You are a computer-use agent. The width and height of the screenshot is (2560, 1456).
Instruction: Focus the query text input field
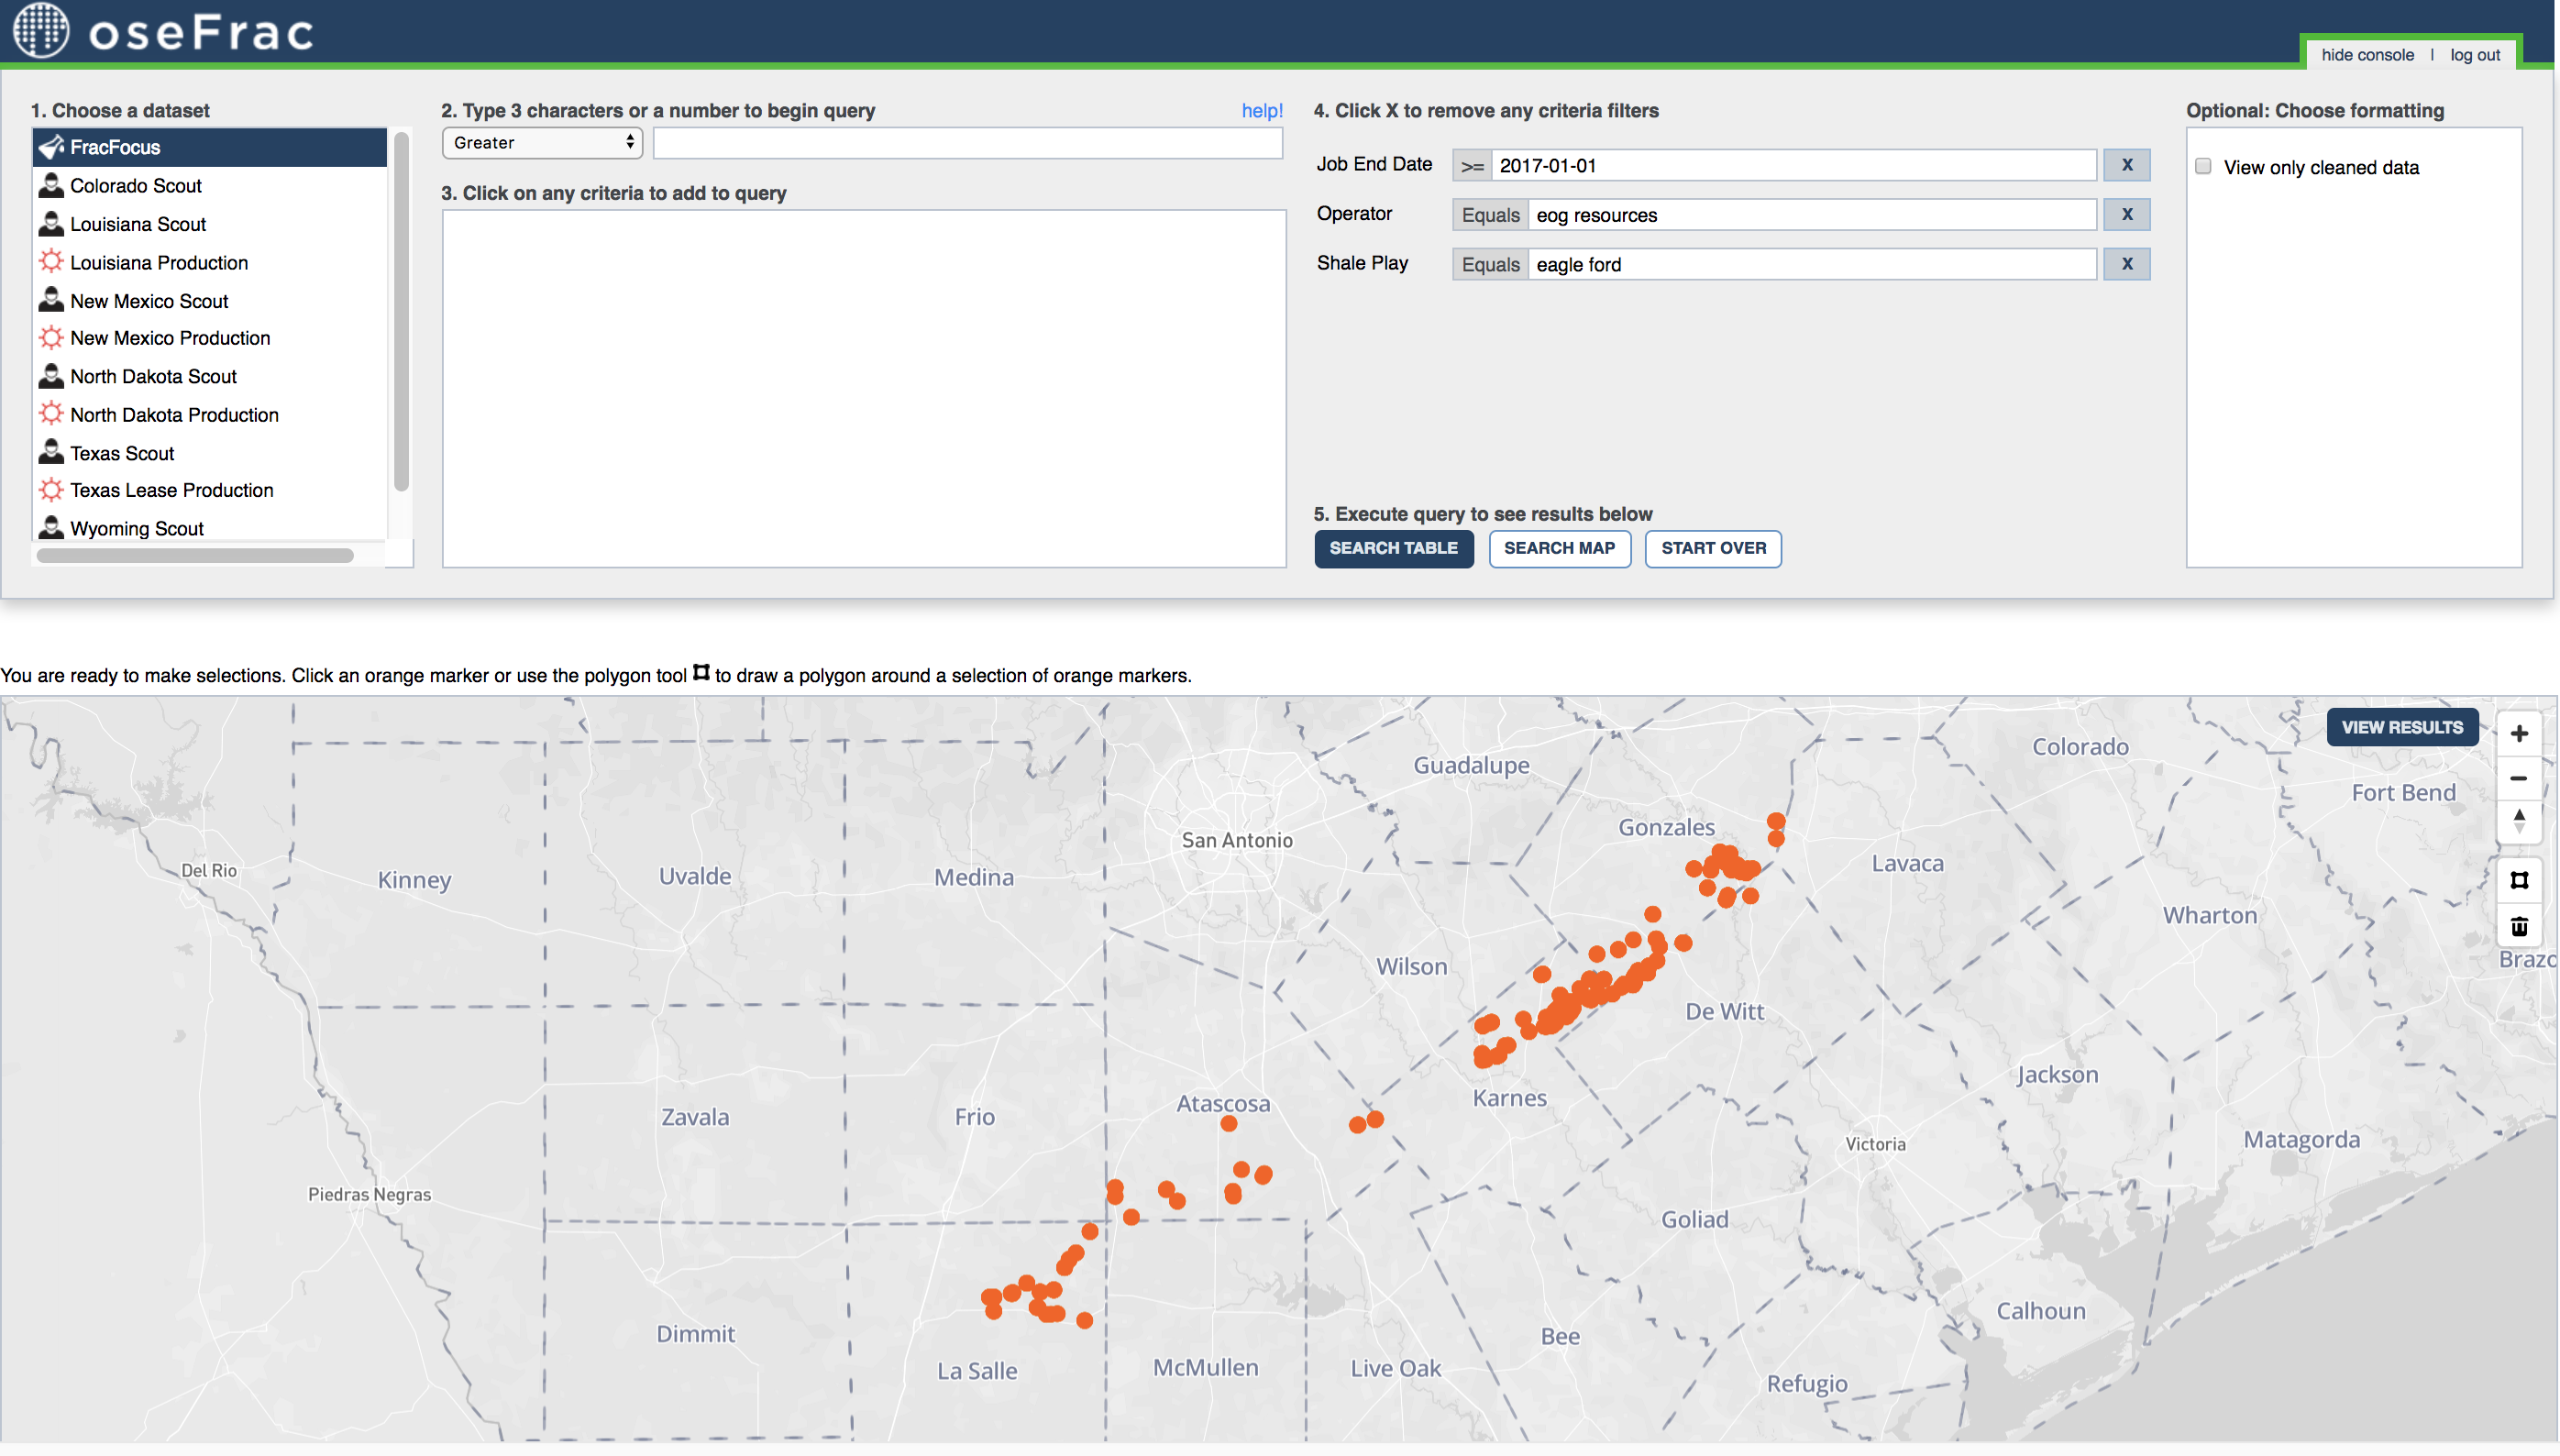tap(967, 143)
